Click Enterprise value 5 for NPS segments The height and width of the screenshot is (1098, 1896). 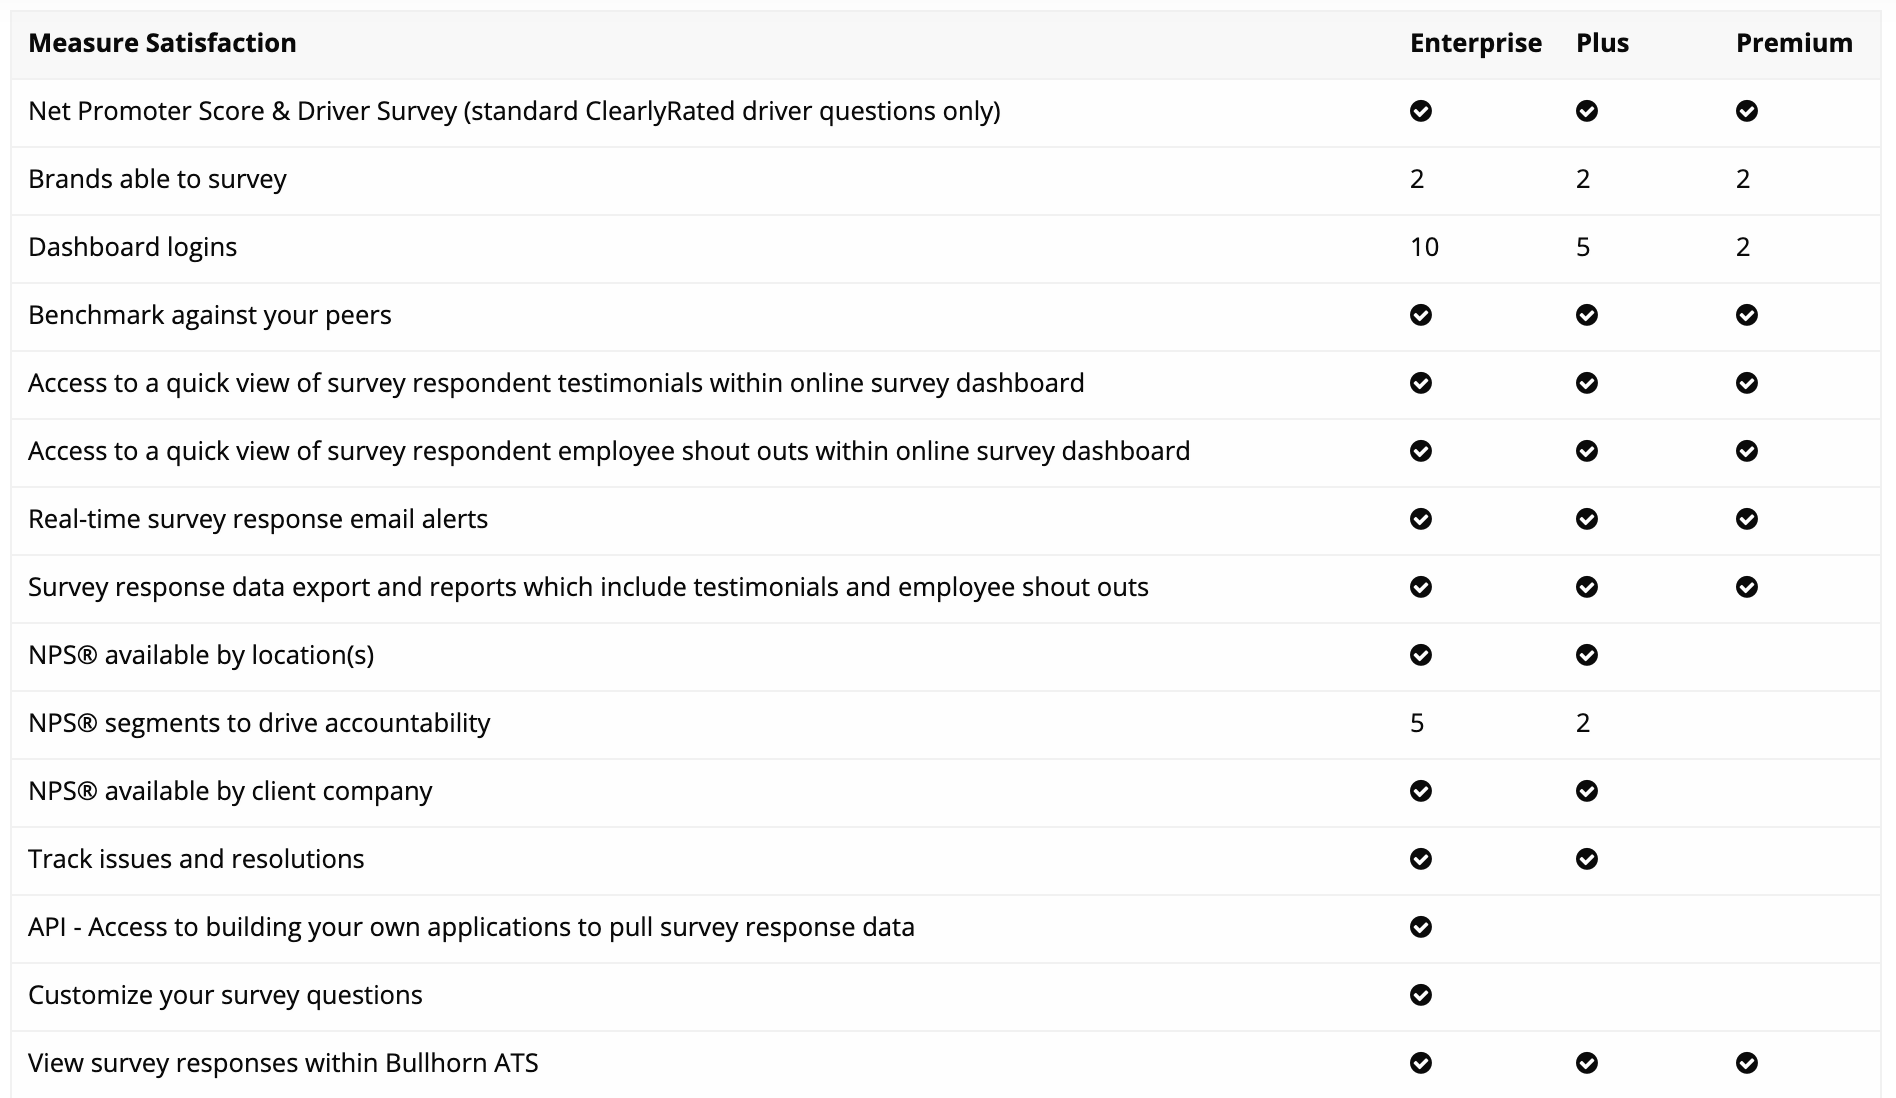pyautogui.click(x=1417, y=723)
